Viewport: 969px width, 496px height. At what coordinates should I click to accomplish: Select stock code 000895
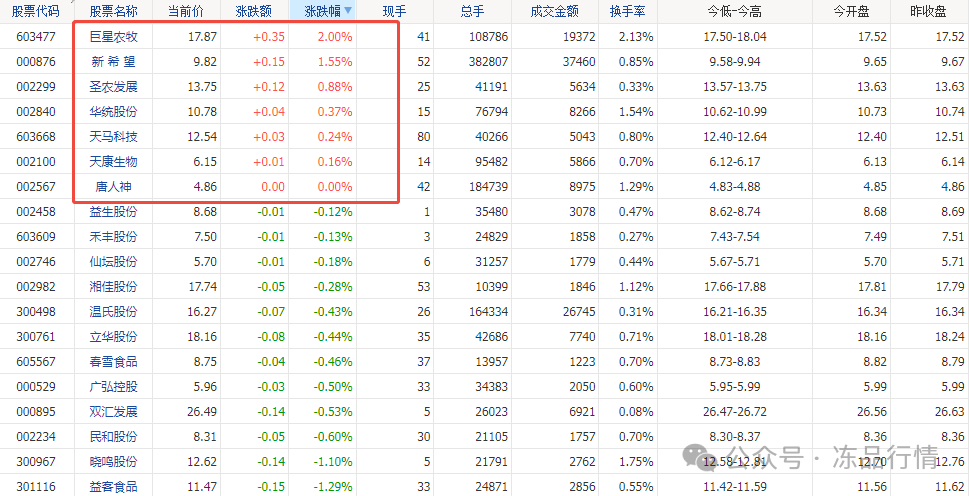(x=36, y=412)
